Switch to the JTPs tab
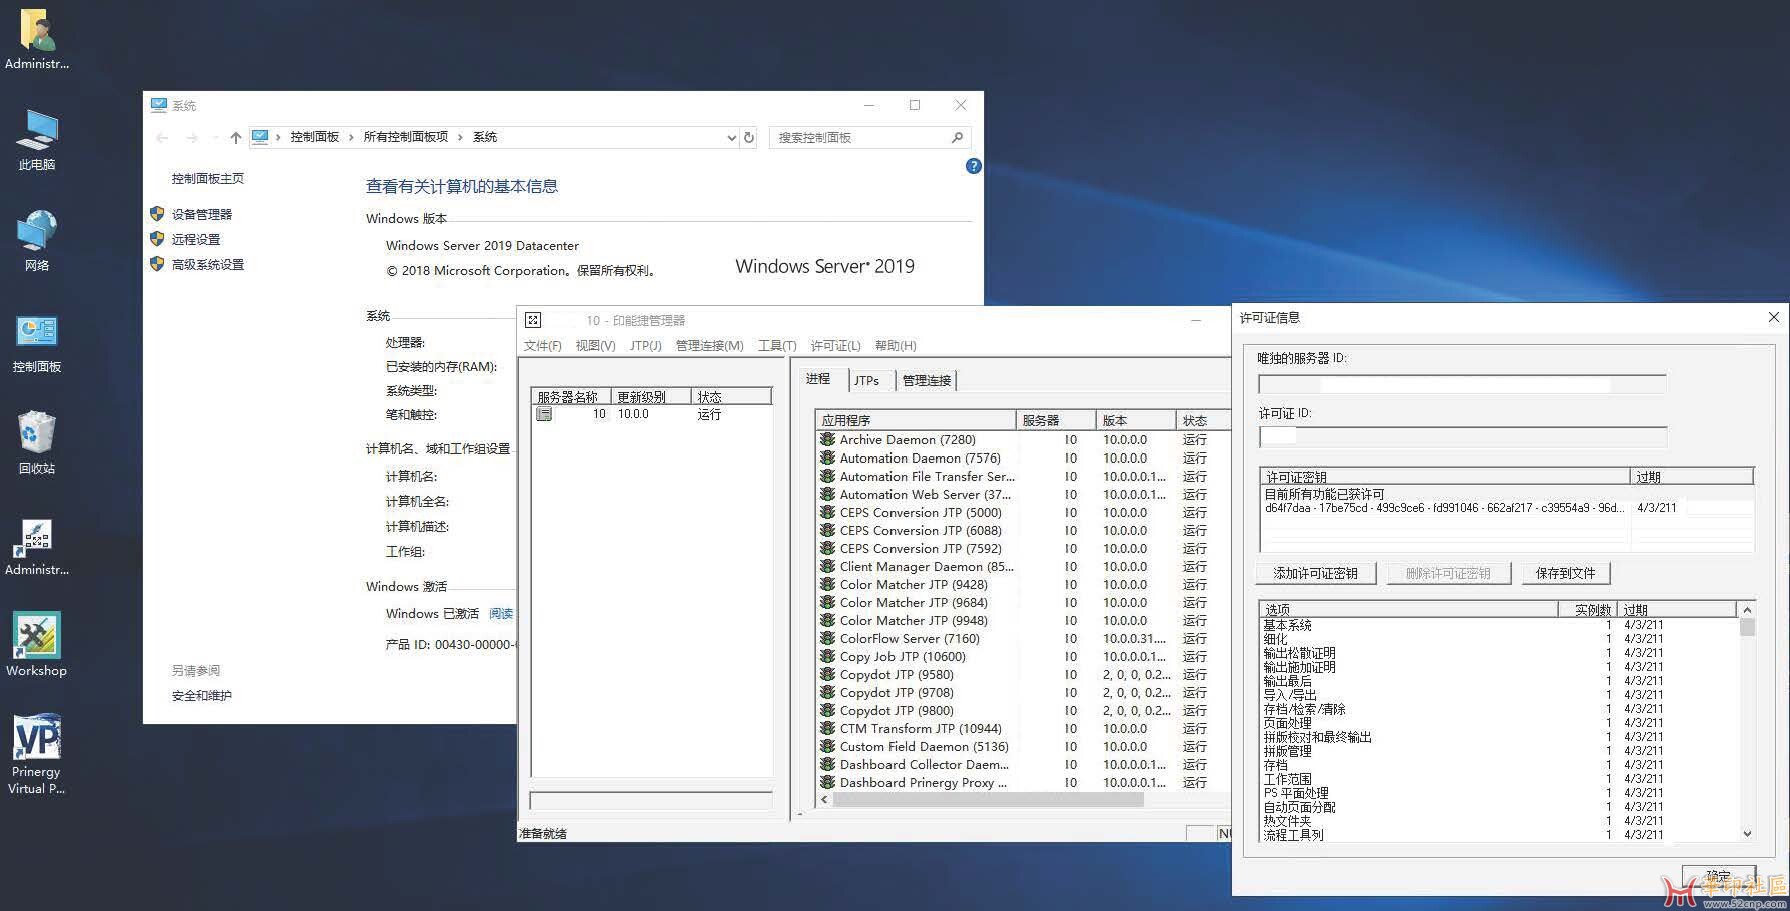 pos(867,381)
